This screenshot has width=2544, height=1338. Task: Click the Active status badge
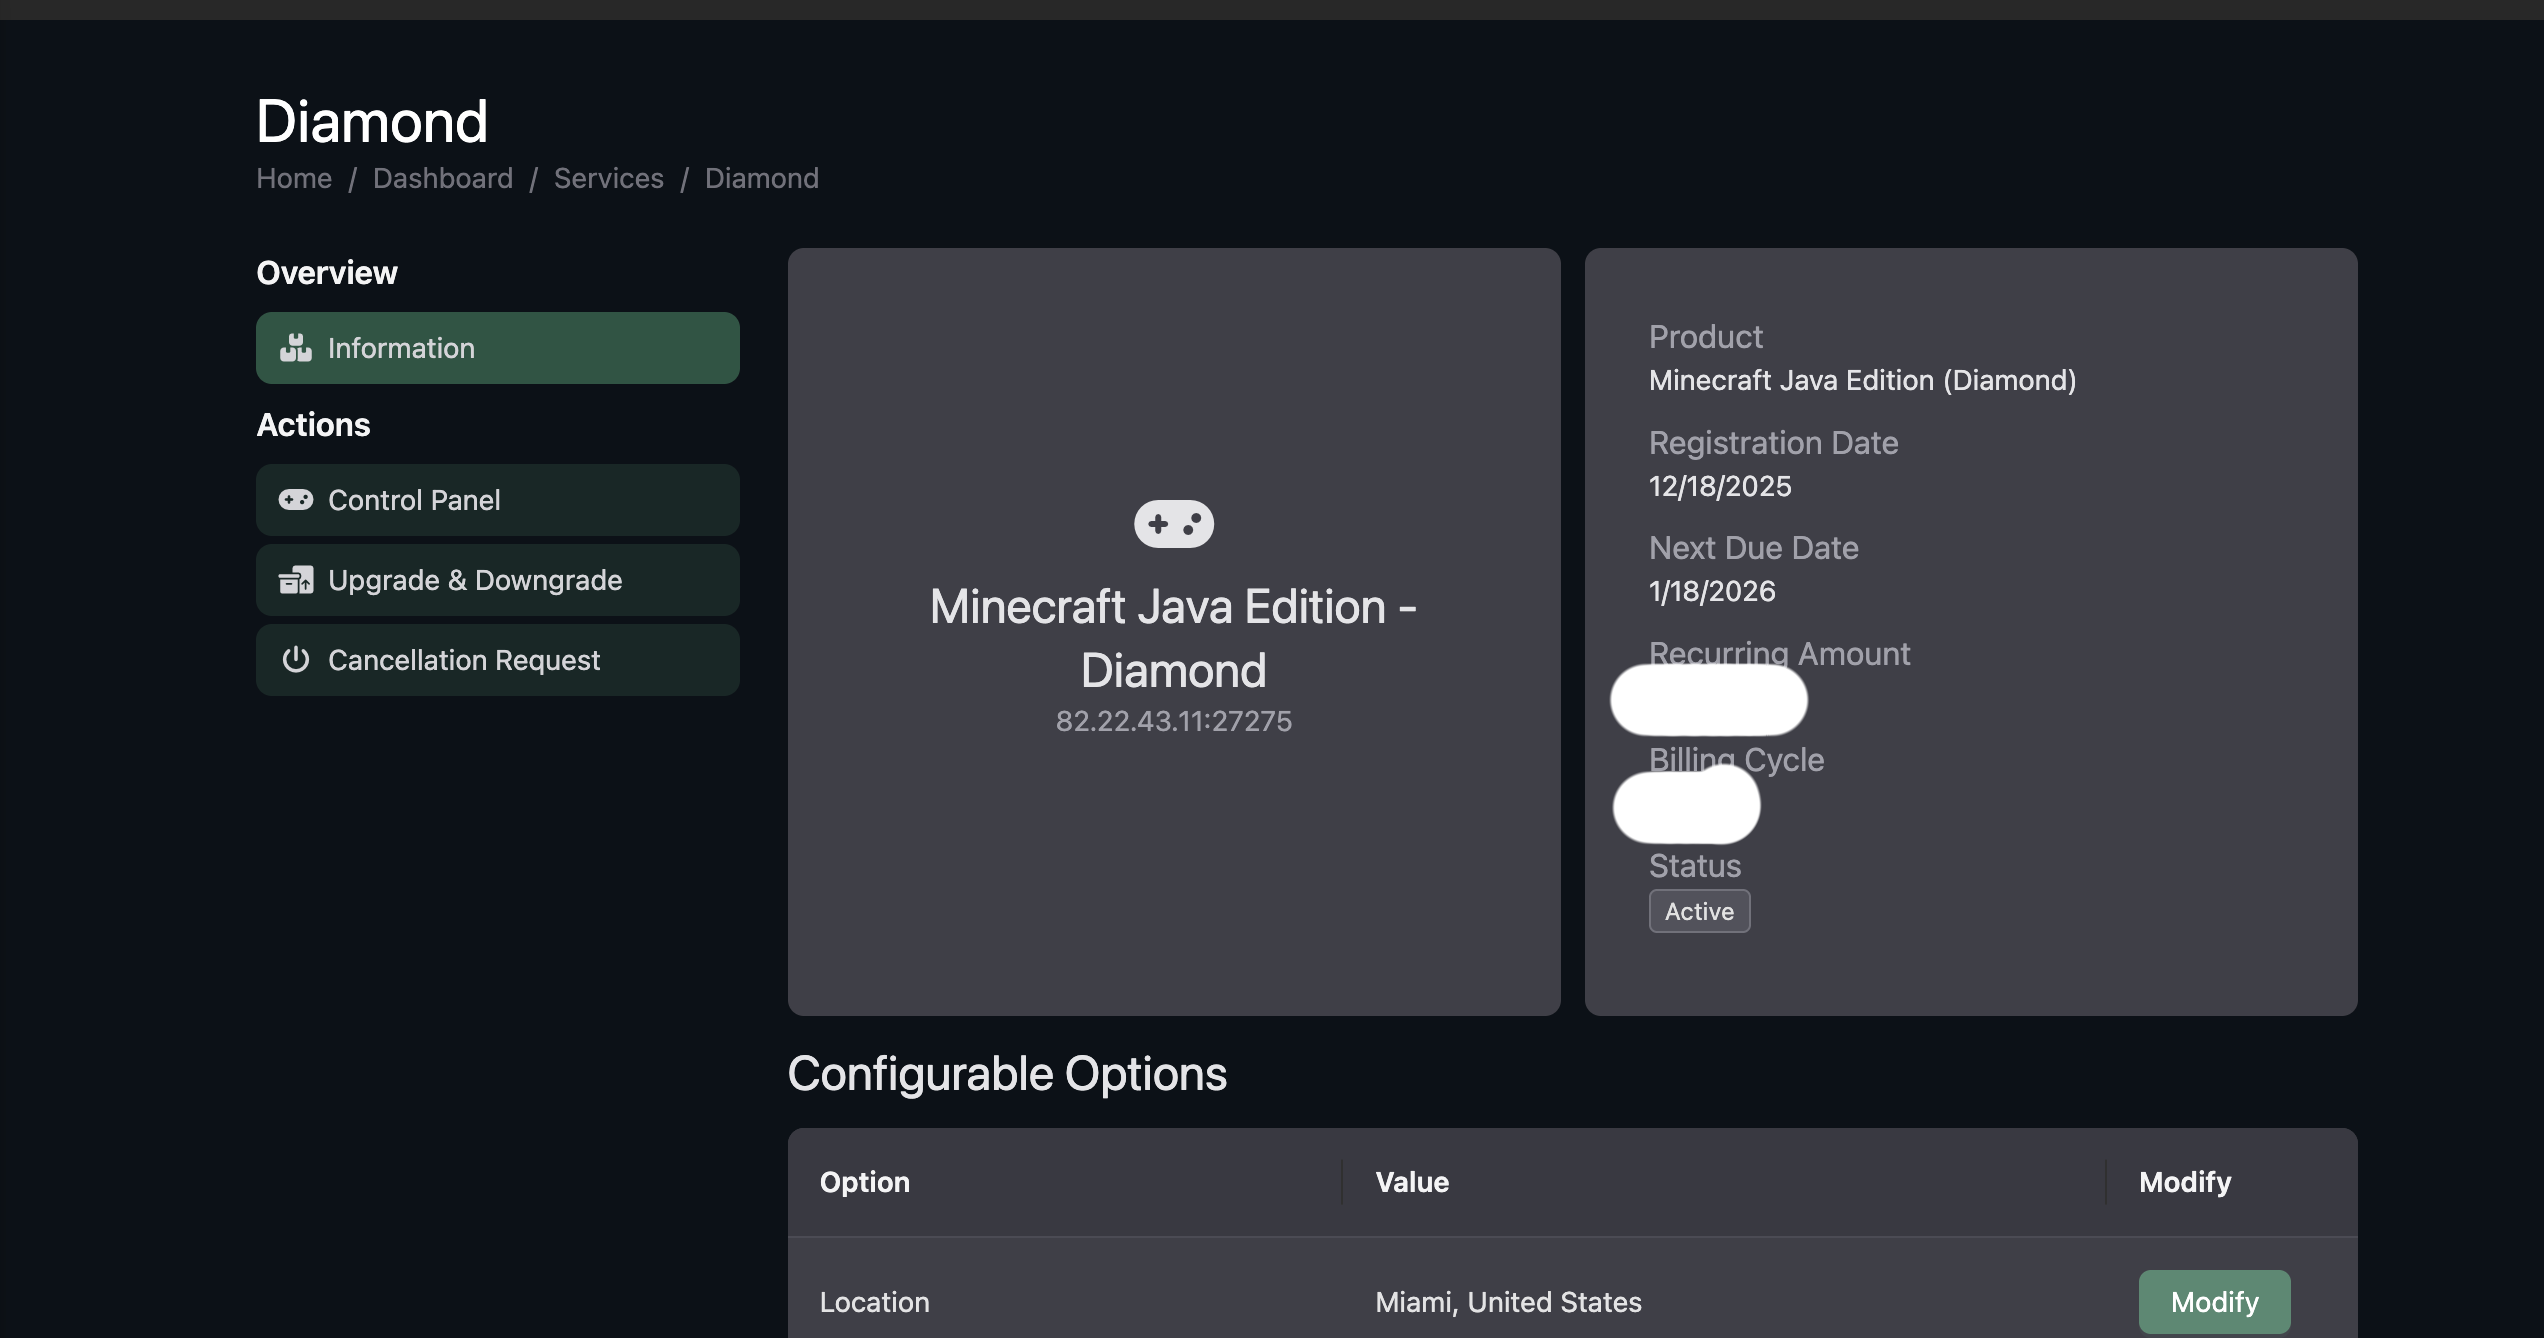point(1699,911)
